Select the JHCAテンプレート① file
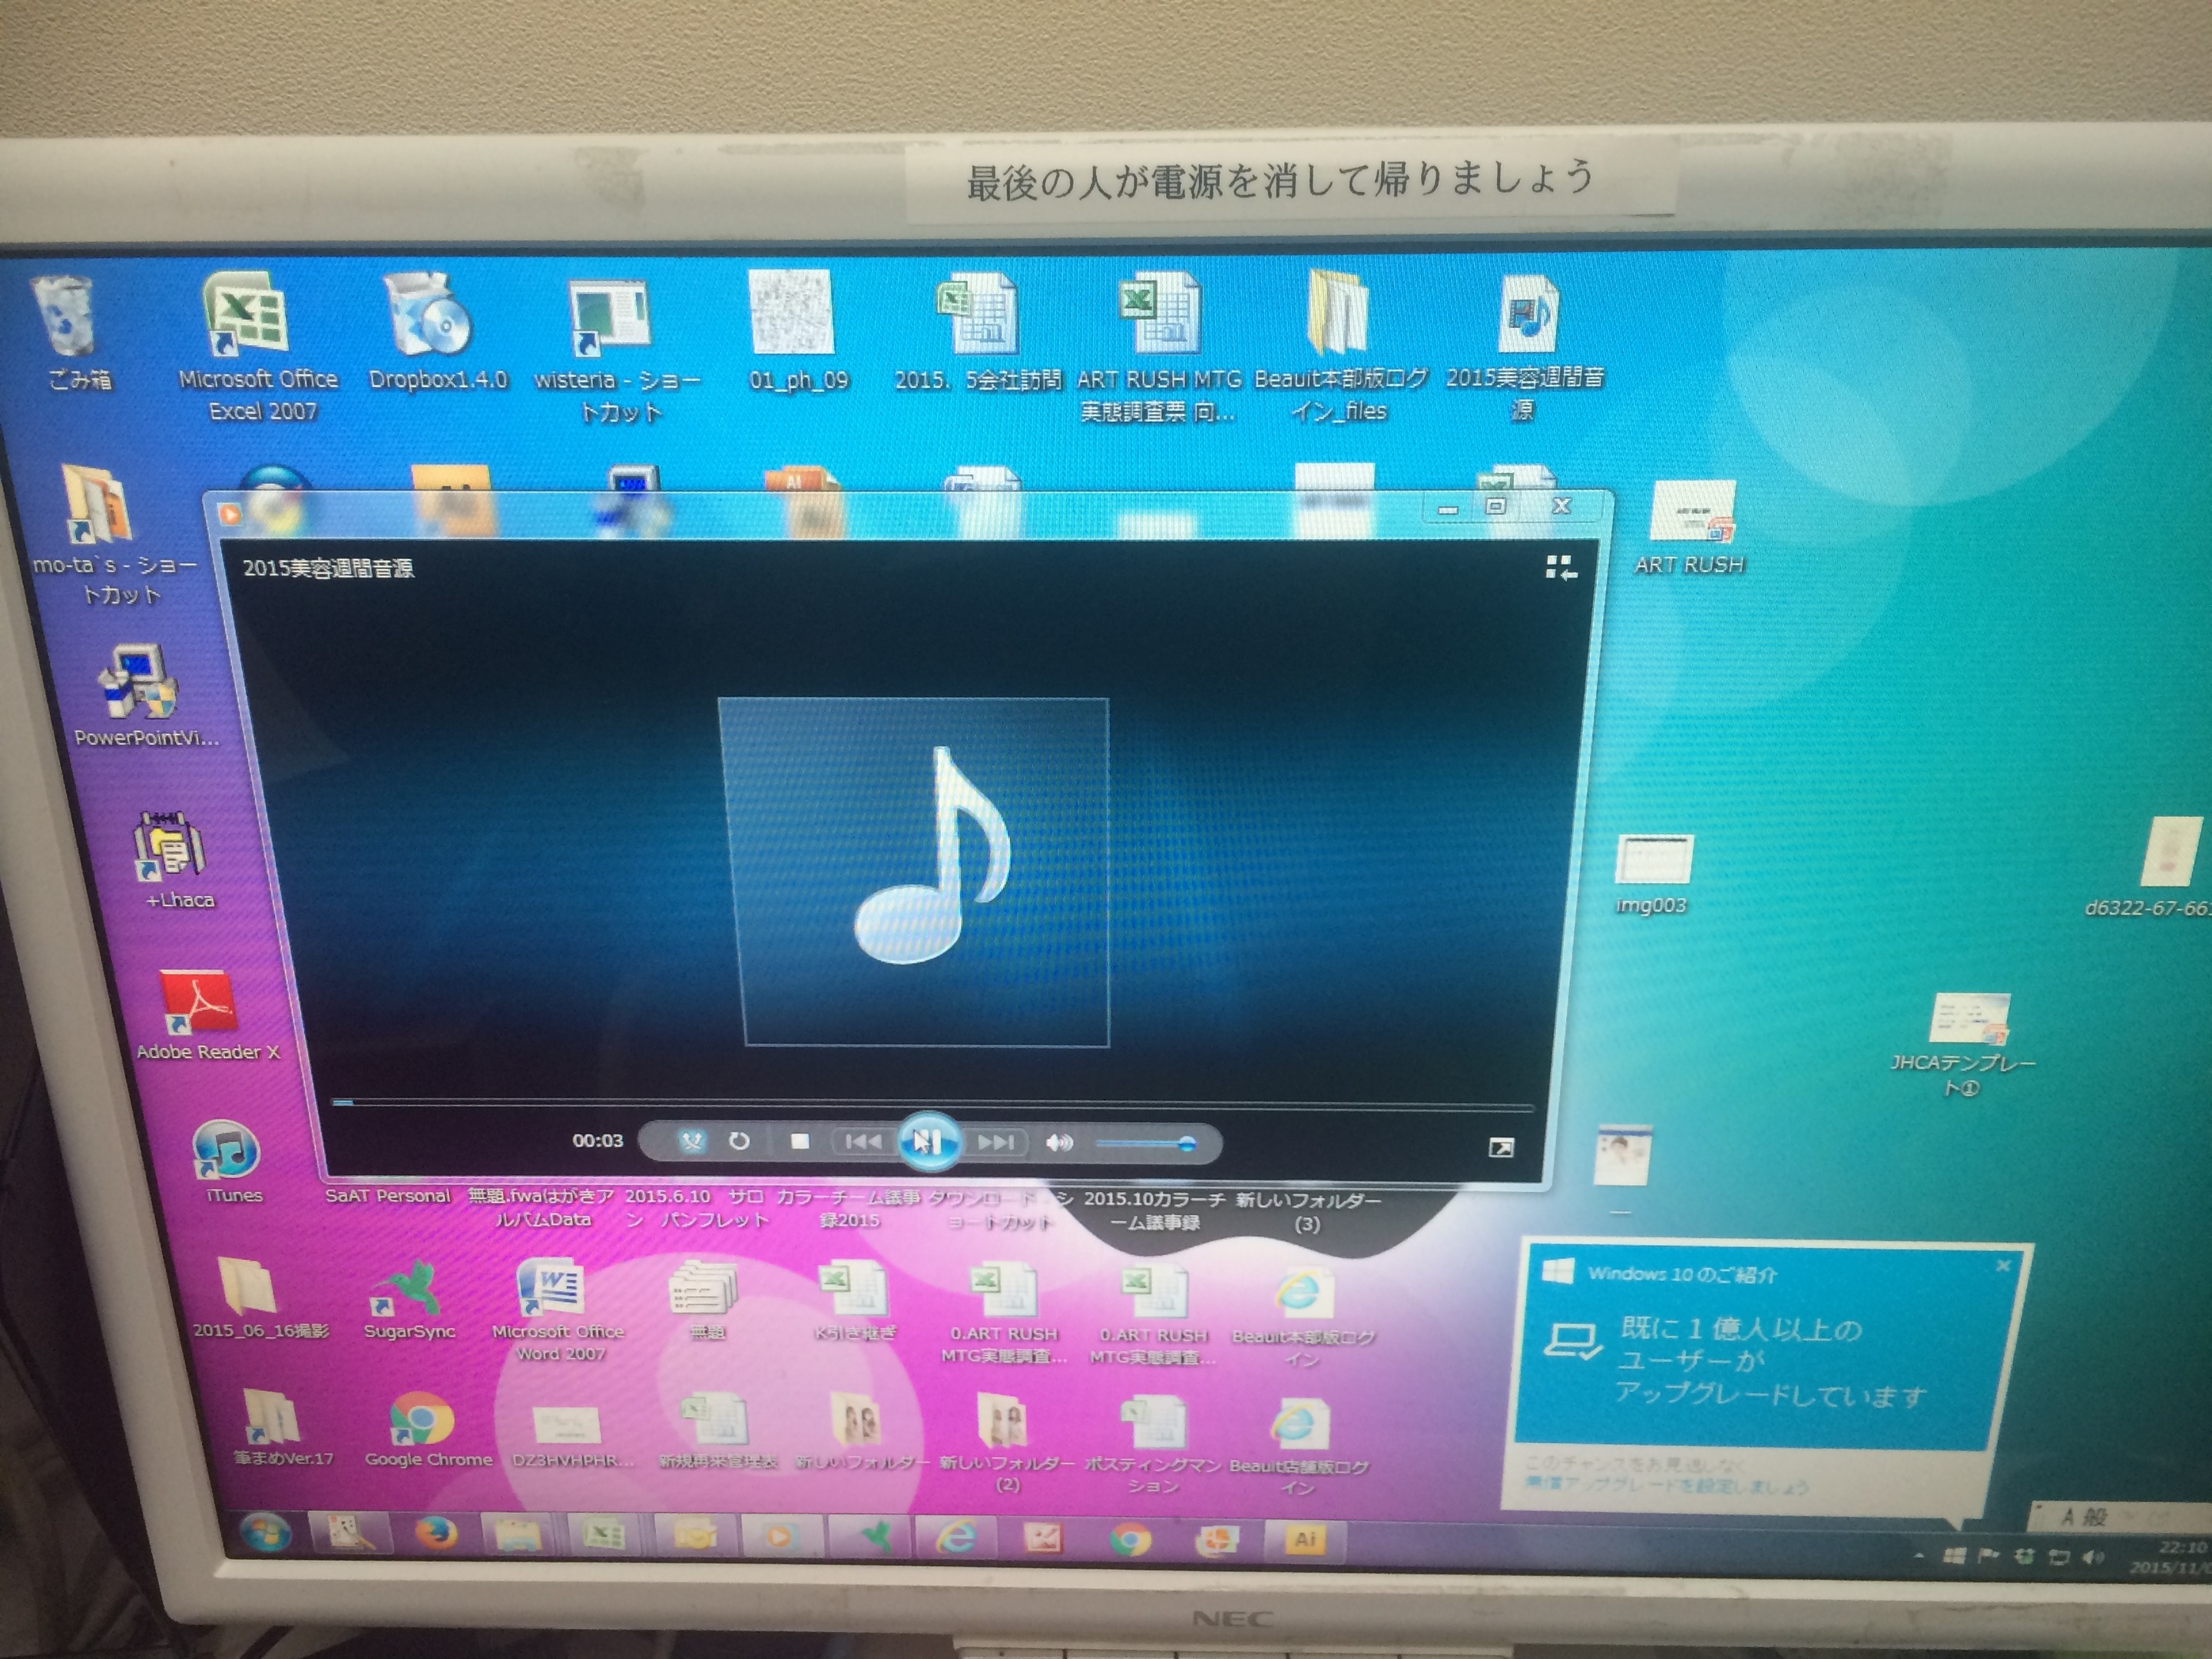This screenshot has width=2212, height=1659. pyautogui.click(x=1964, y=1045)
